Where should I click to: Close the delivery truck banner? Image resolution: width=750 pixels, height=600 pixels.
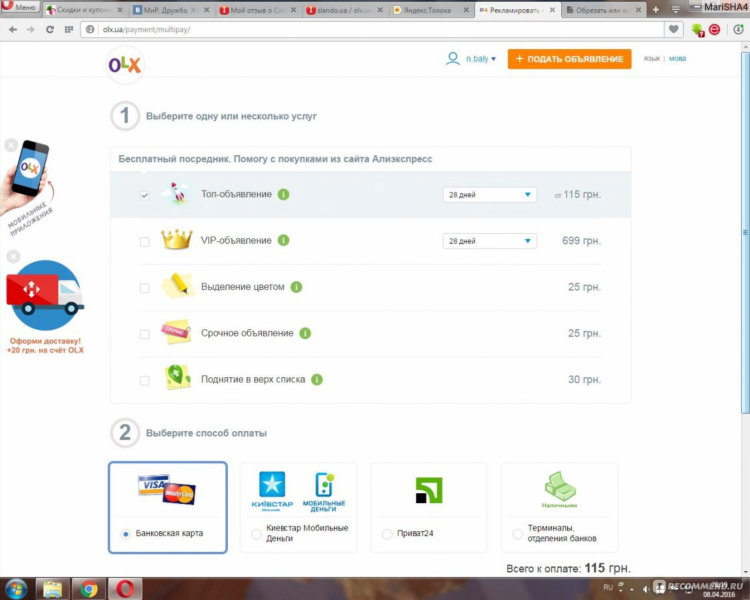[13, 256]
